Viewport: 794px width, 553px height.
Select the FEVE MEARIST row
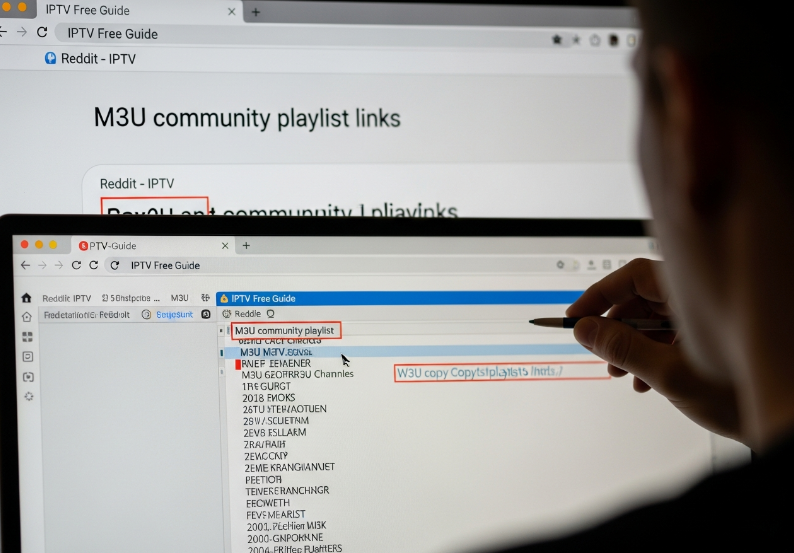click(276, 515)
